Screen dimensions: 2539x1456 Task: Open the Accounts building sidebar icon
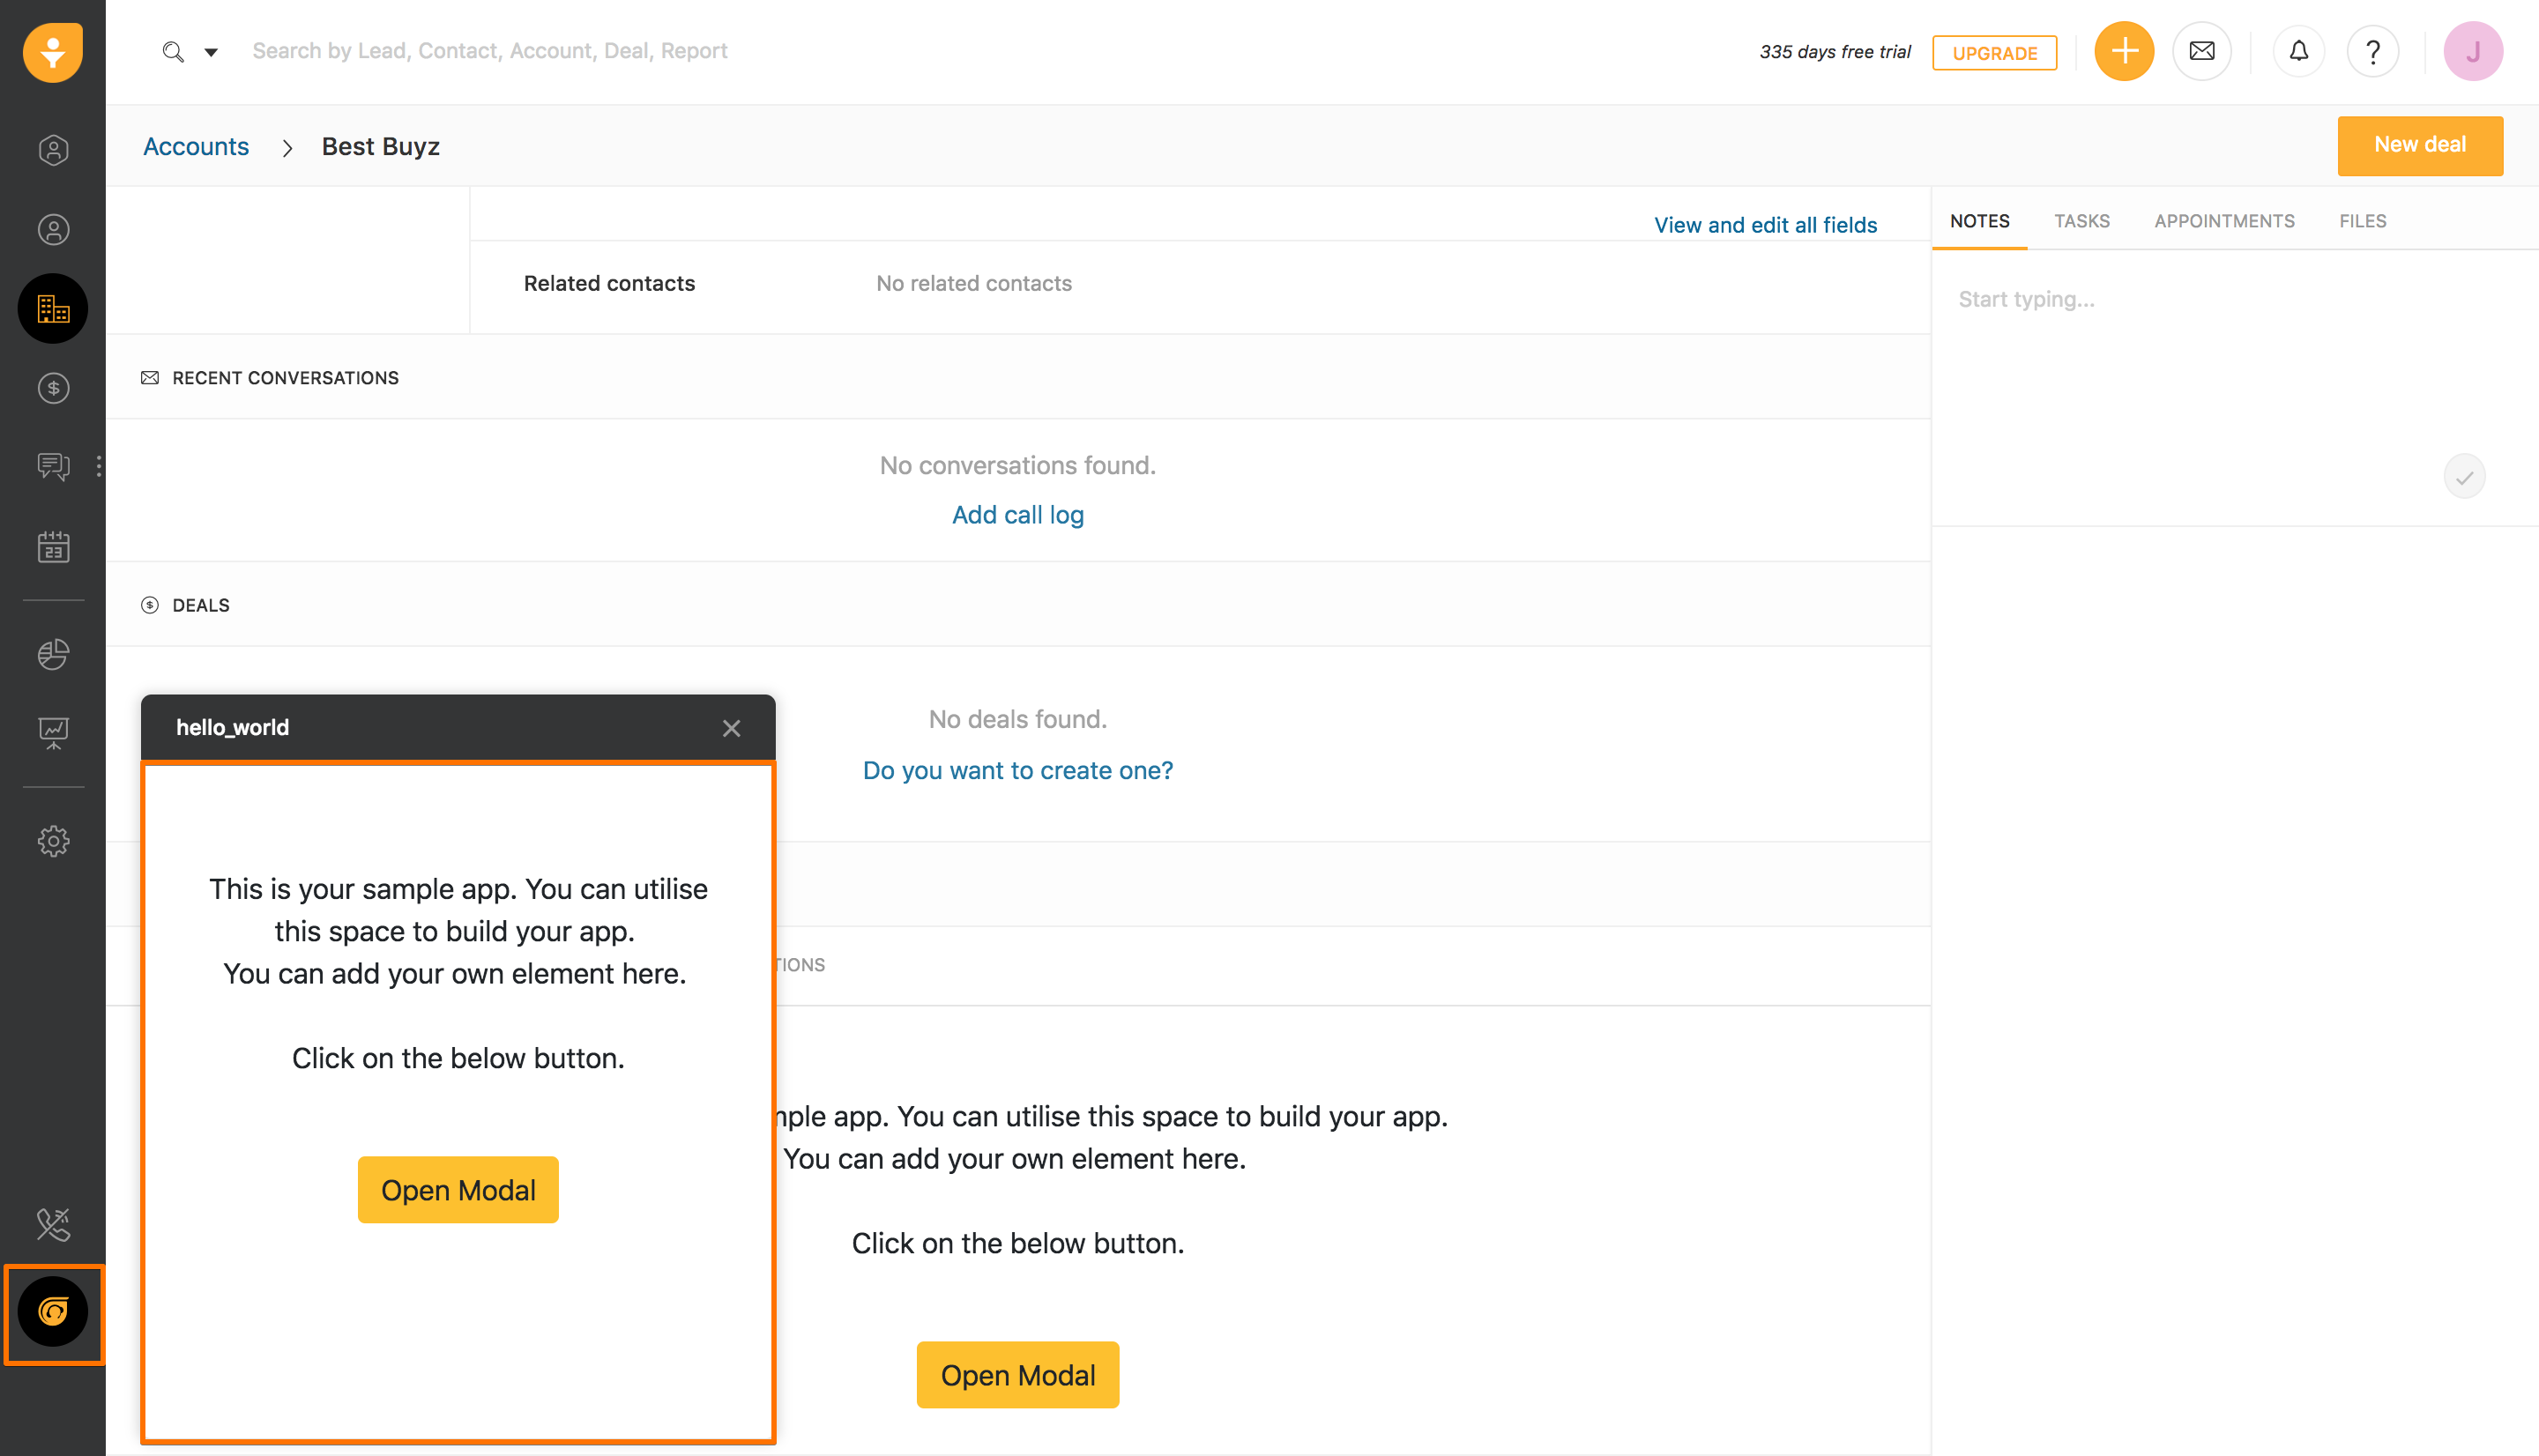(53, 308)
